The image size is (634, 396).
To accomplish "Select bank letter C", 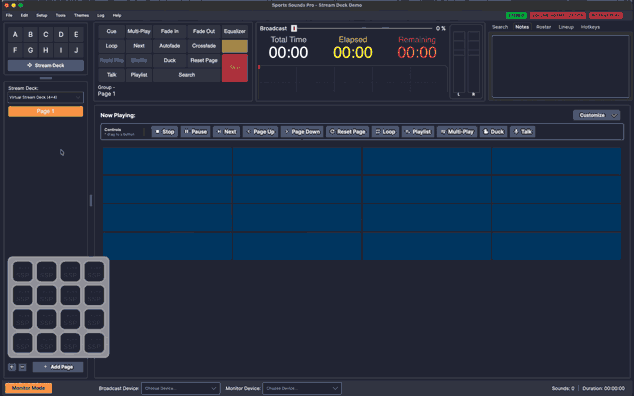I will click(46, 34).
